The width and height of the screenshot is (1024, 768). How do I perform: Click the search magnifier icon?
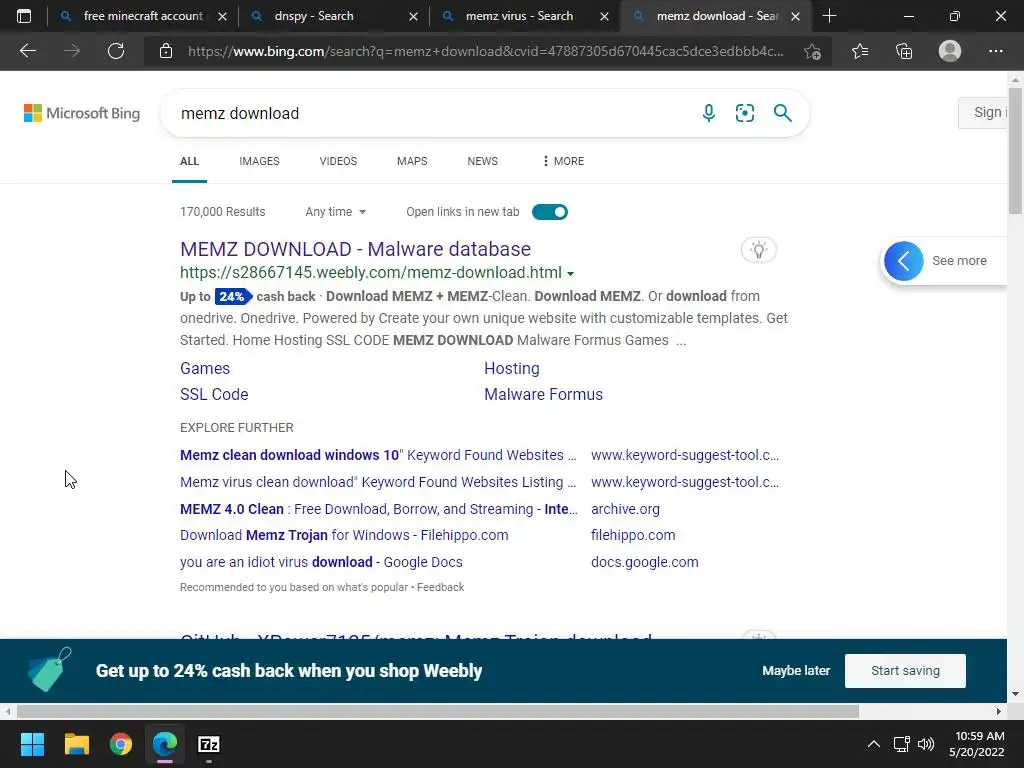[x=782, y=113]
